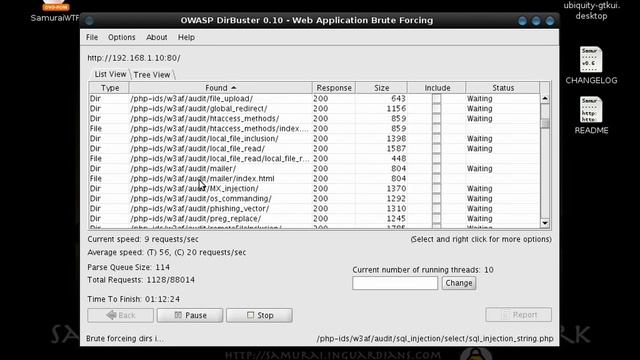Click the Change threads button
Image resolution: width=640 pixels, height=360 pixels.
pos(459,283)
